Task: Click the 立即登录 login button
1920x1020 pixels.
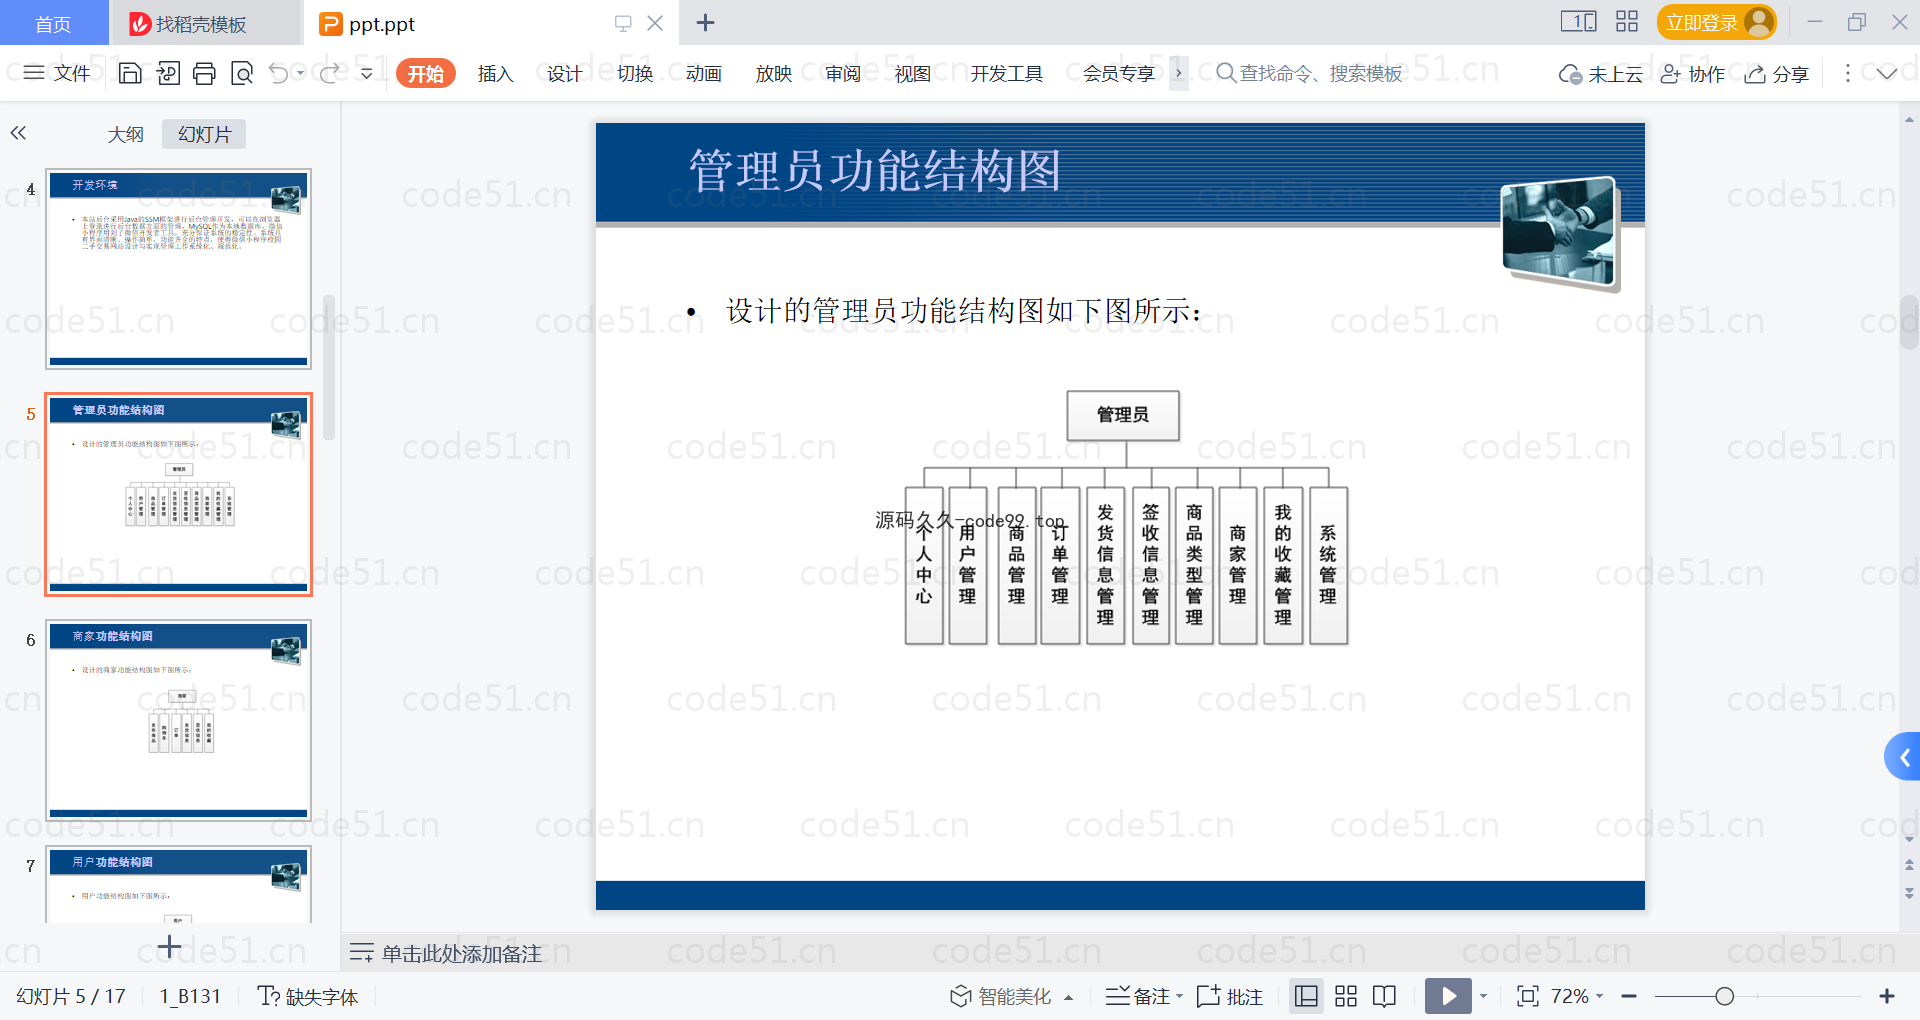Action: pos(1716,22)
